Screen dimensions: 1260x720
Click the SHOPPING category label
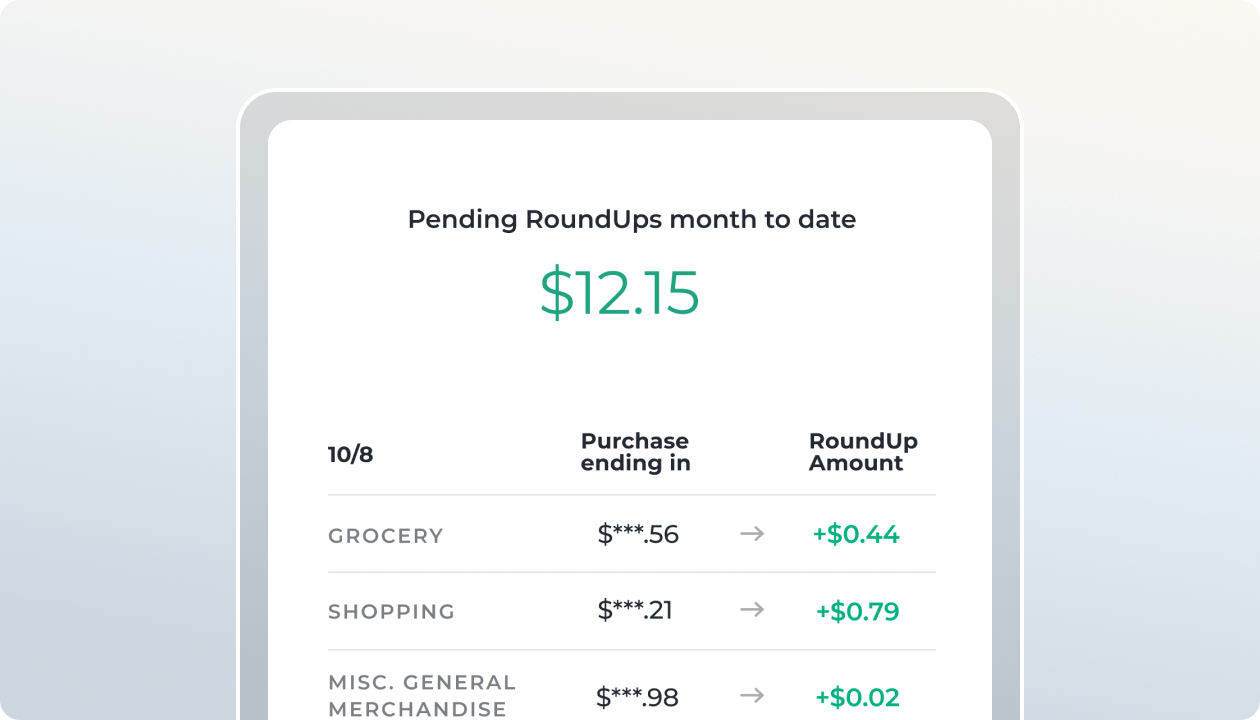point(392,612)
